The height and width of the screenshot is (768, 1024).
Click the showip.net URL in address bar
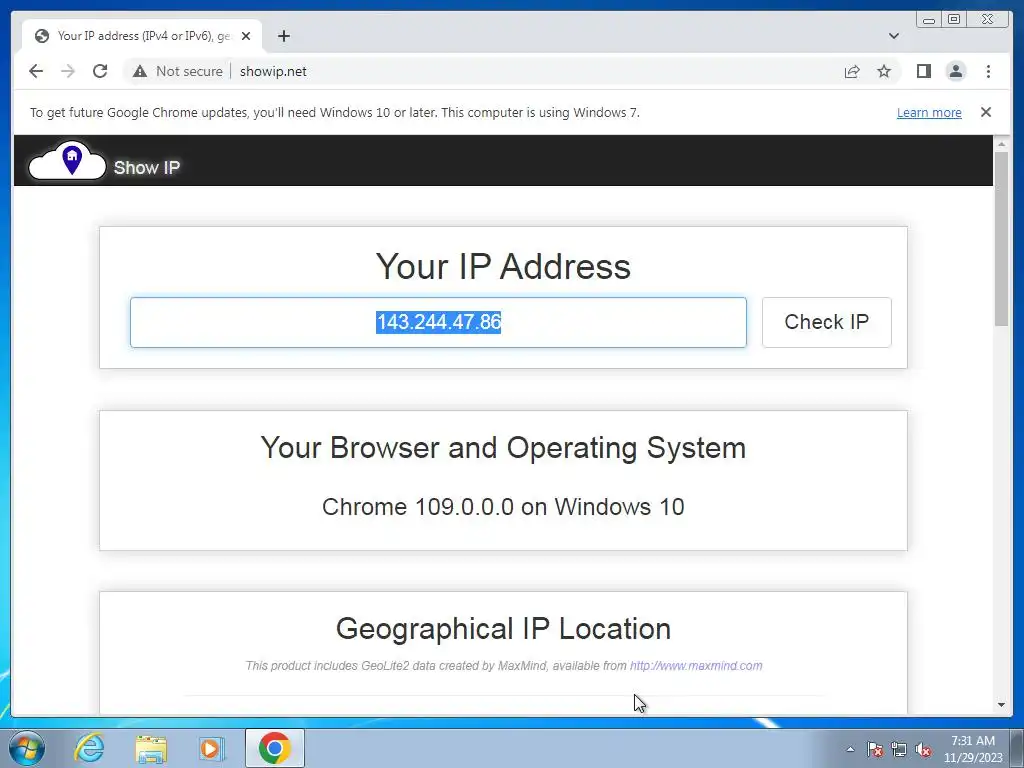pyautogui.click(x=273, y=71)
